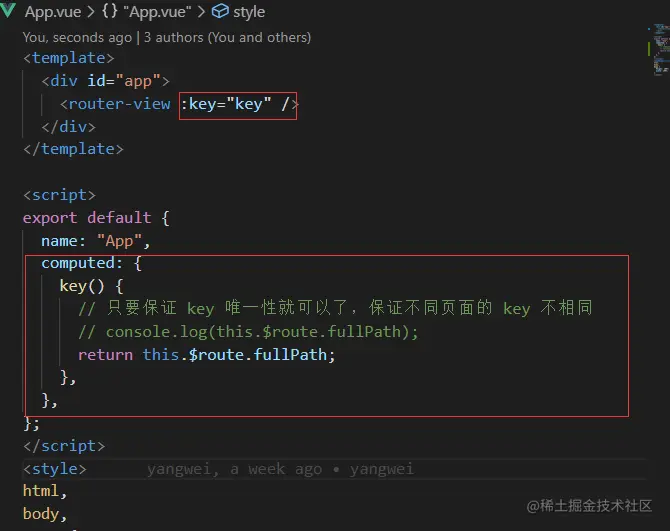Click the "export default {" line

pyautogui.click(x=97, y=218)
